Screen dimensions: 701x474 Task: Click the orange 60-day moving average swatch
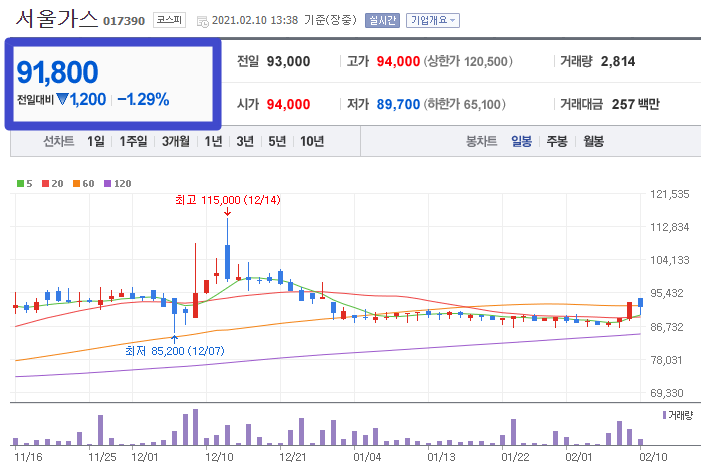(x=76, y=183)
